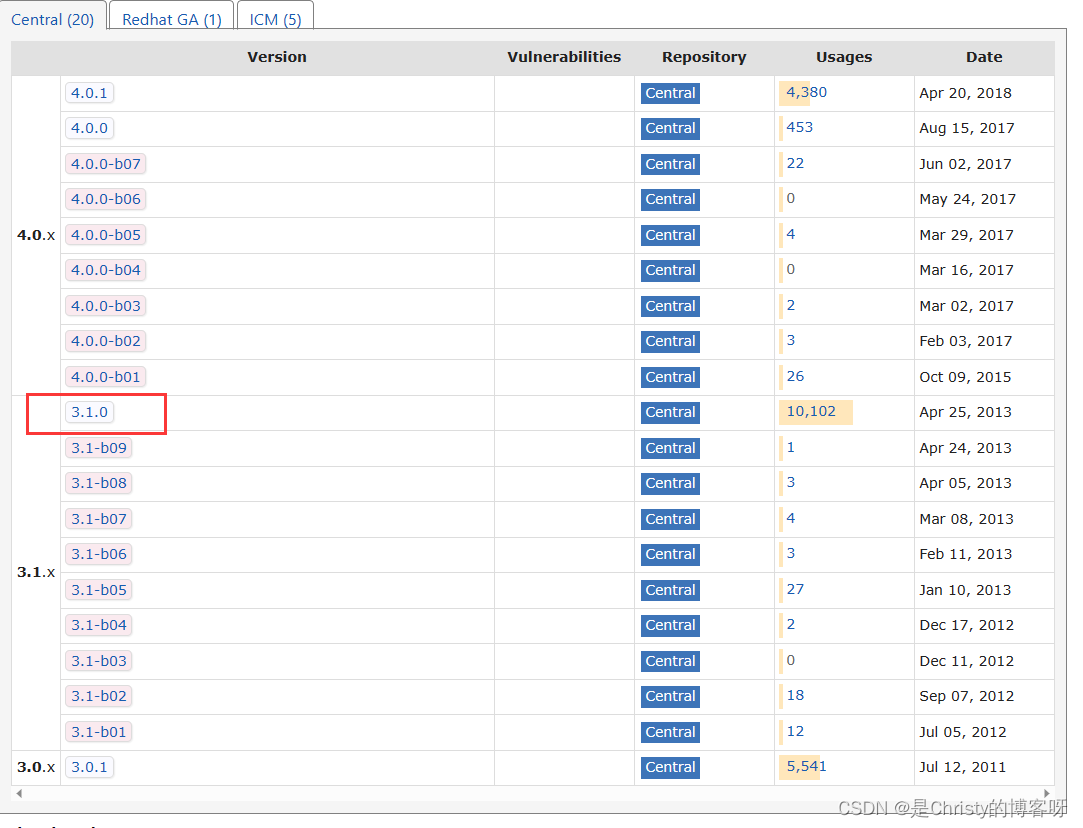Click the Usages header to sort

click(x=843, y=57)
